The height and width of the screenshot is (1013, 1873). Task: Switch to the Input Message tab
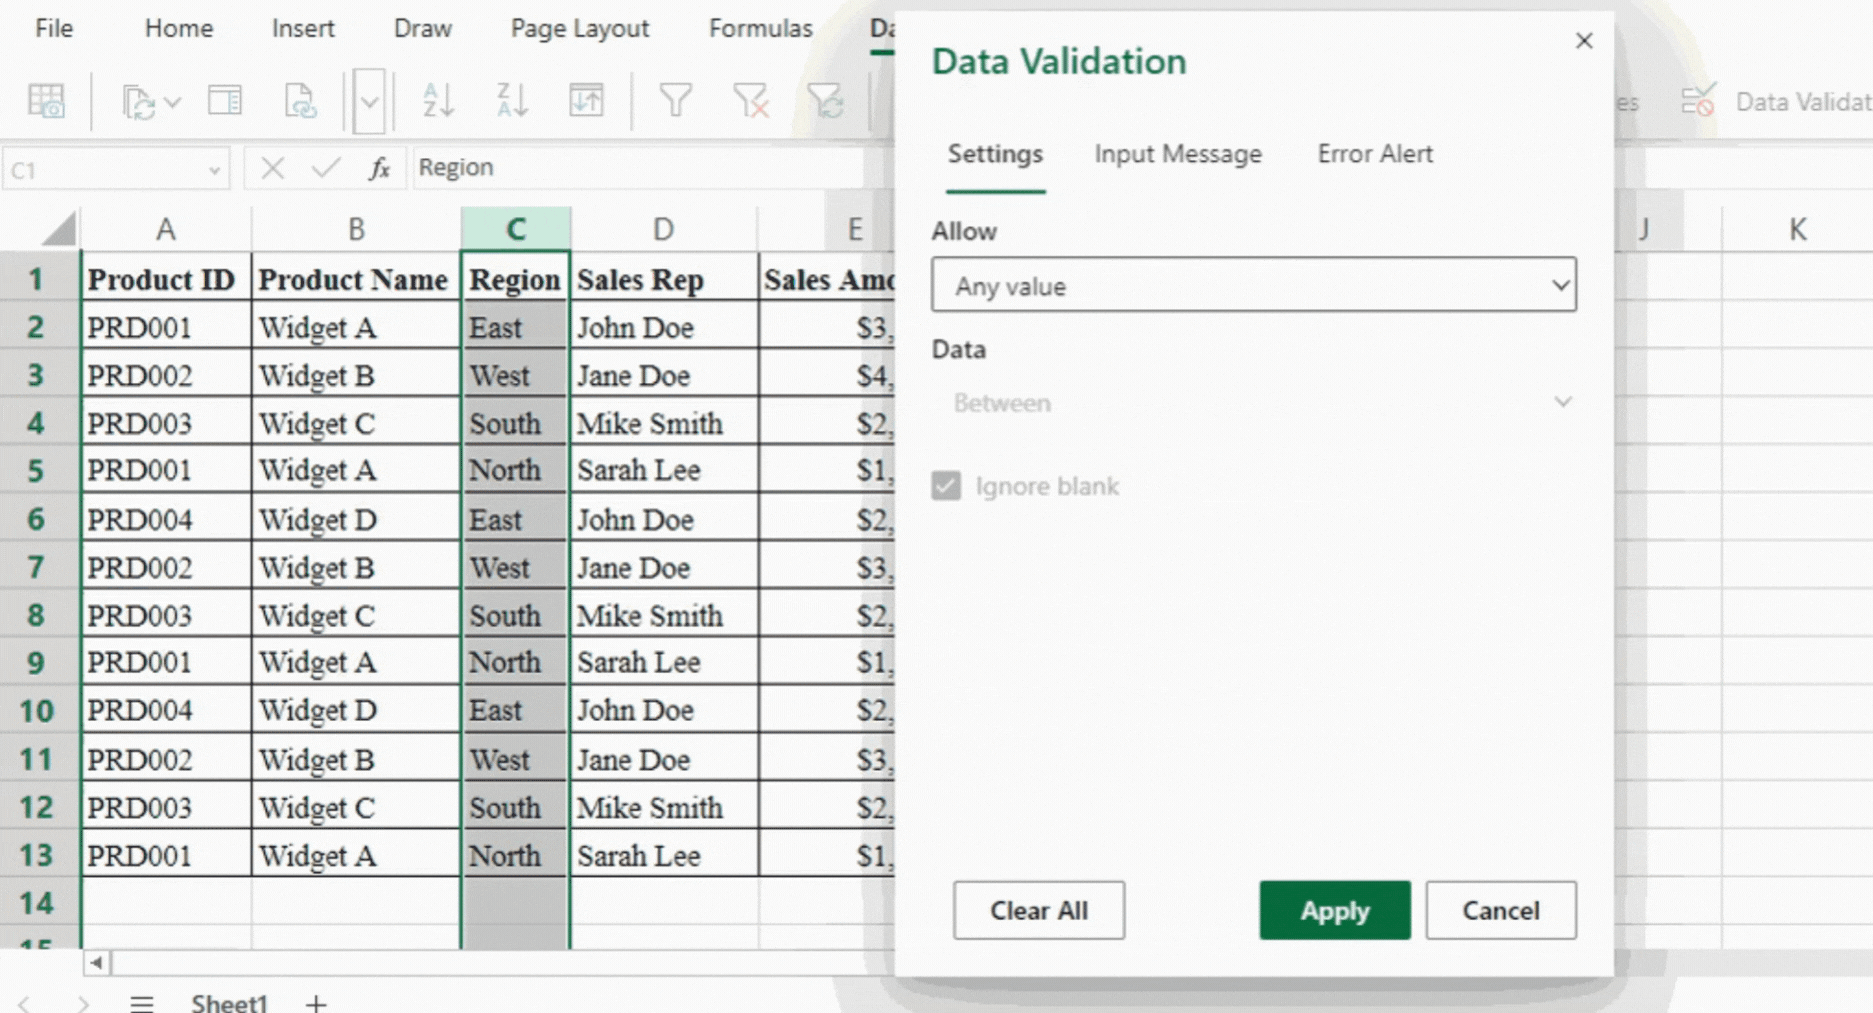pyautogui.click(x=1177, y=154)
